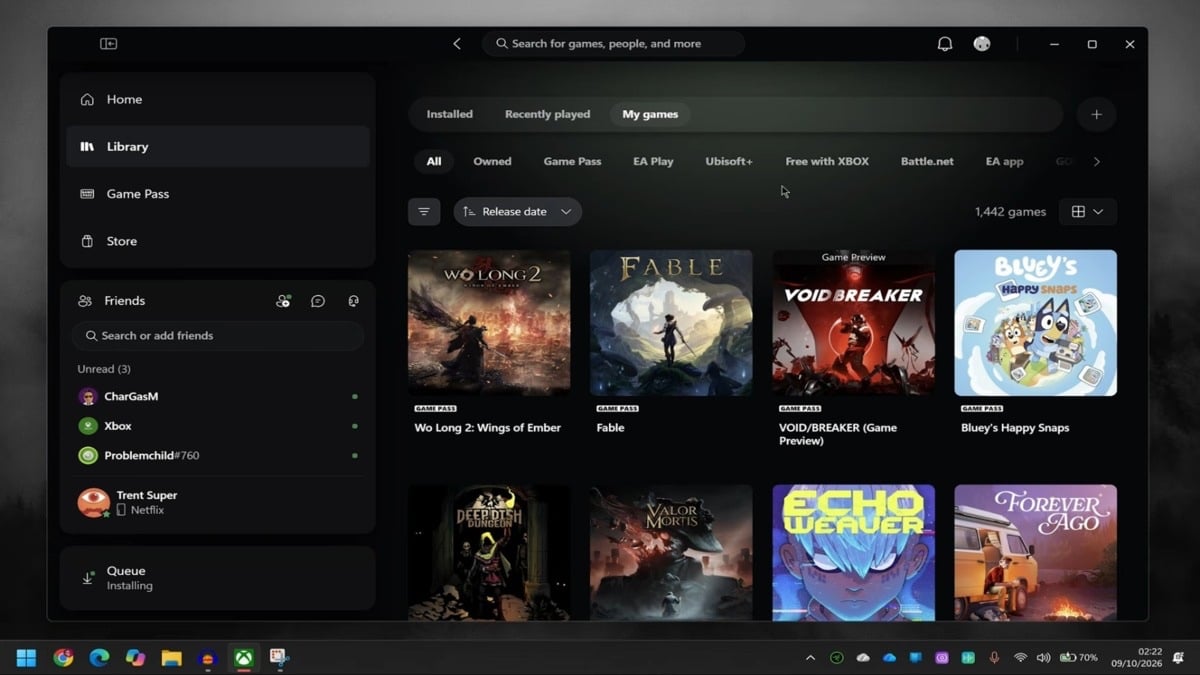This screenshot has width=1200, height=675.
Task: Open Bluey's Happy Snaps cover
Action: tap(1035, 323)
